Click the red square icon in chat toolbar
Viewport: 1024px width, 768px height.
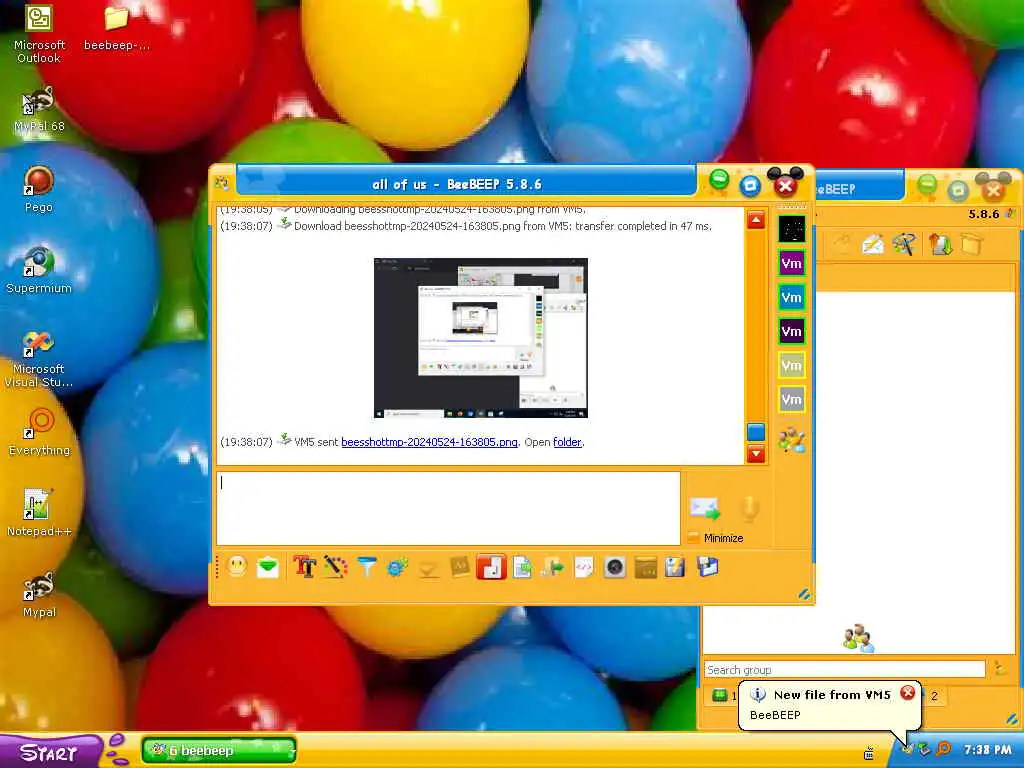491,567
